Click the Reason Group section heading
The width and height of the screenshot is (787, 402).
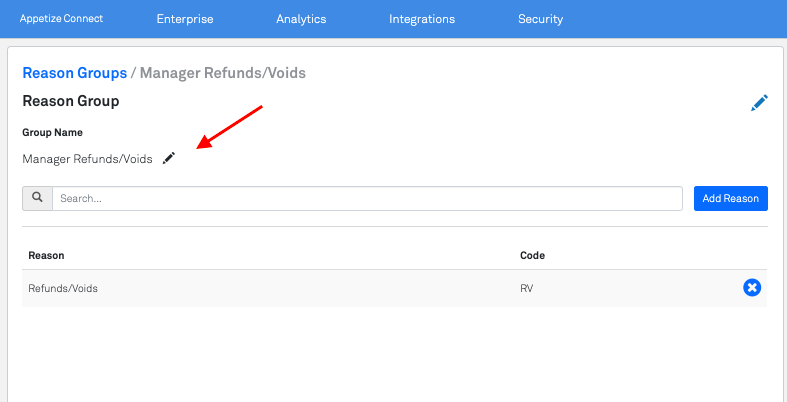point(70,101)
